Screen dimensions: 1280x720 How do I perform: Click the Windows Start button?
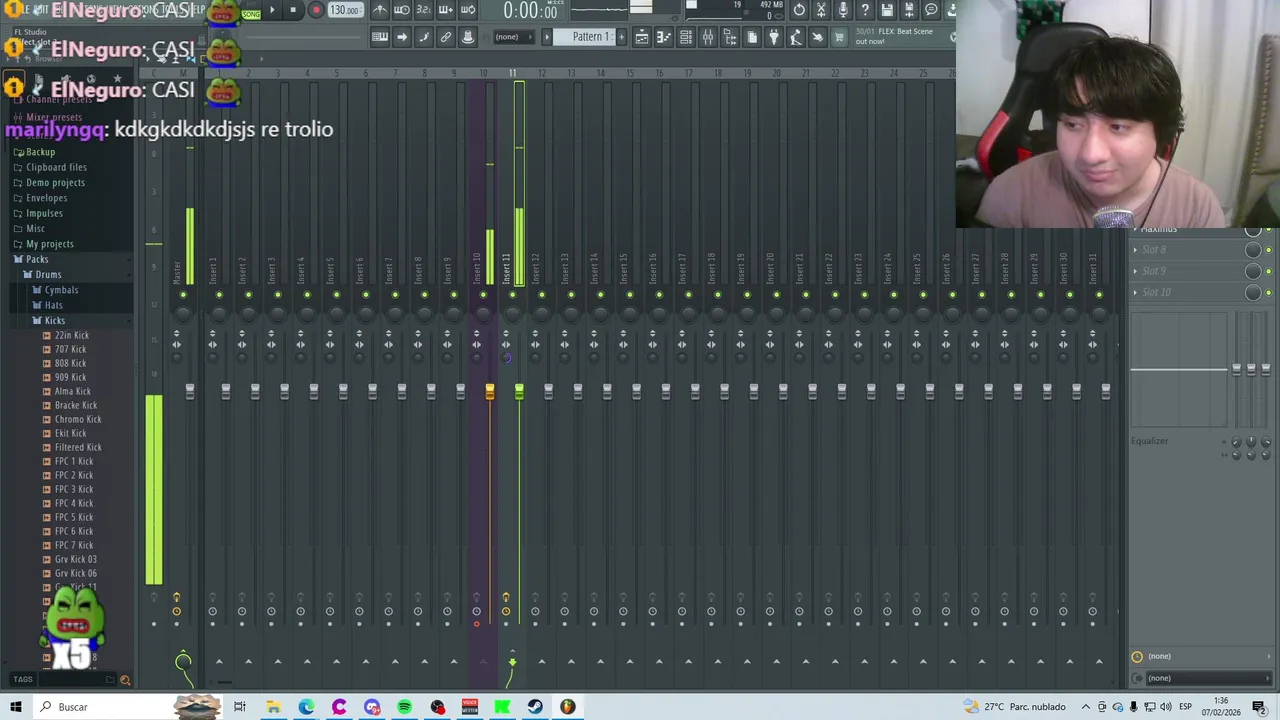point(15,707)
